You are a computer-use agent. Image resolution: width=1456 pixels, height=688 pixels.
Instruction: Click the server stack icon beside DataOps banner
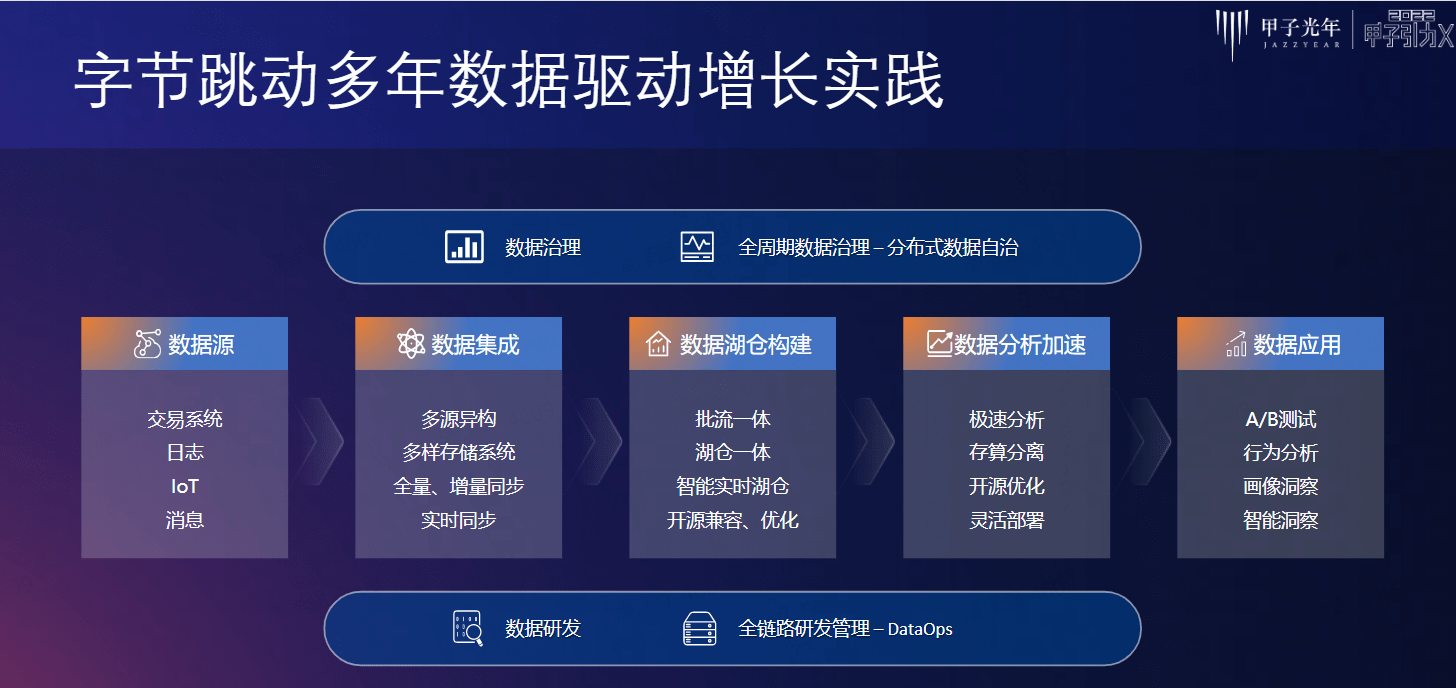(x=700, y=629)
